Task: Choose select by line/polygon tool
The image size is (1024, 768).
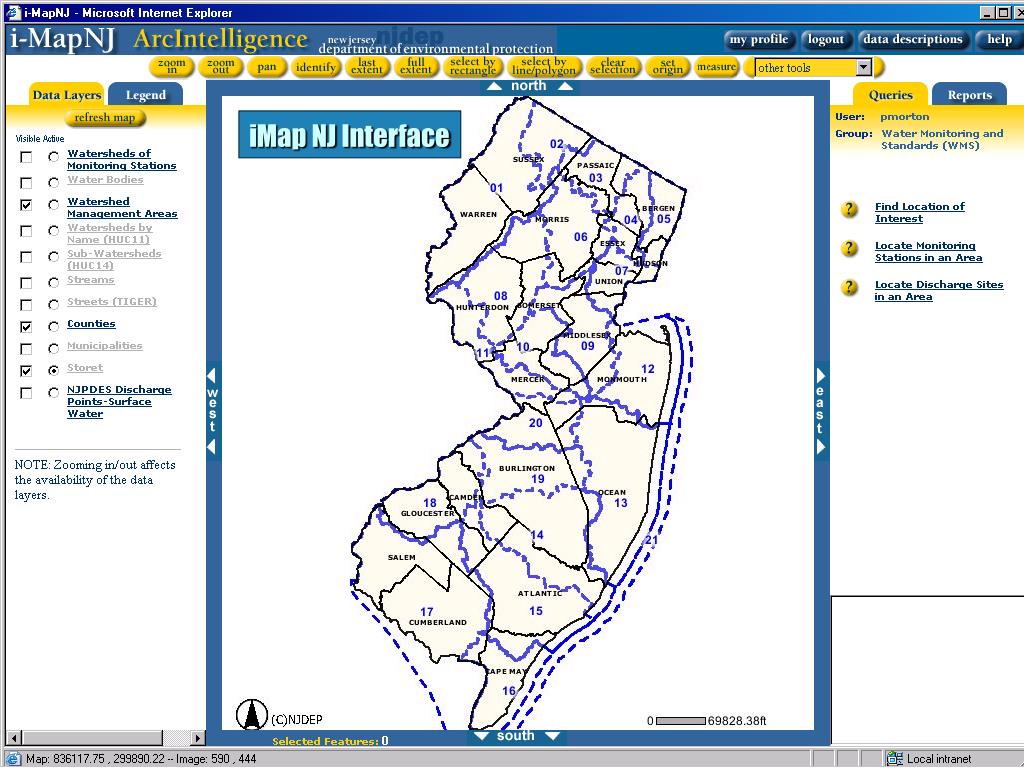Action: (544, 66)
